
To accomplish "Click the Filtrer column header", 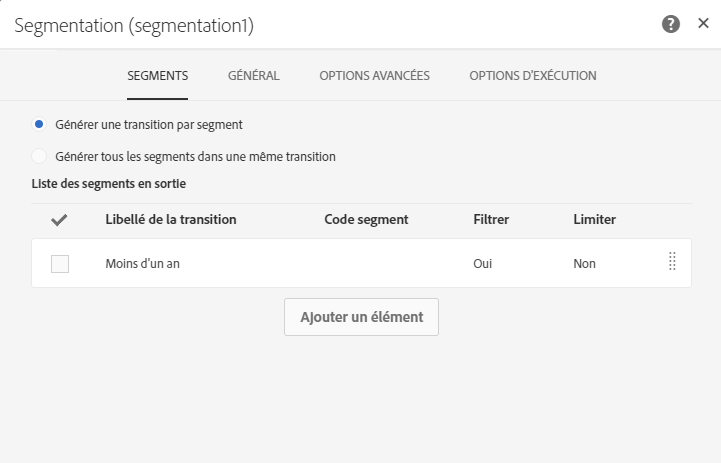I will pos(492,220).
